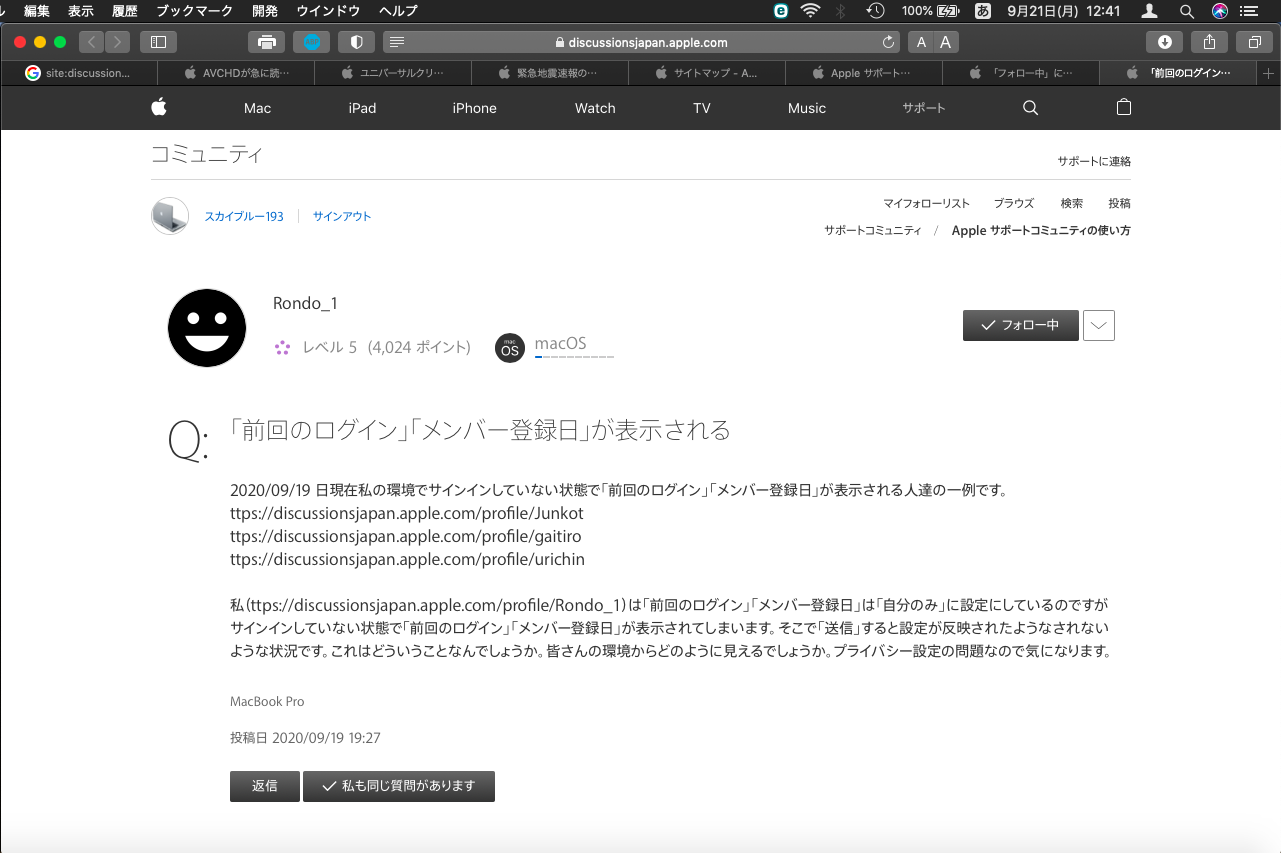Switch to the ユニバーサルクリ tab
Viewport: 1281px width, 853px height.
point(393,73)
